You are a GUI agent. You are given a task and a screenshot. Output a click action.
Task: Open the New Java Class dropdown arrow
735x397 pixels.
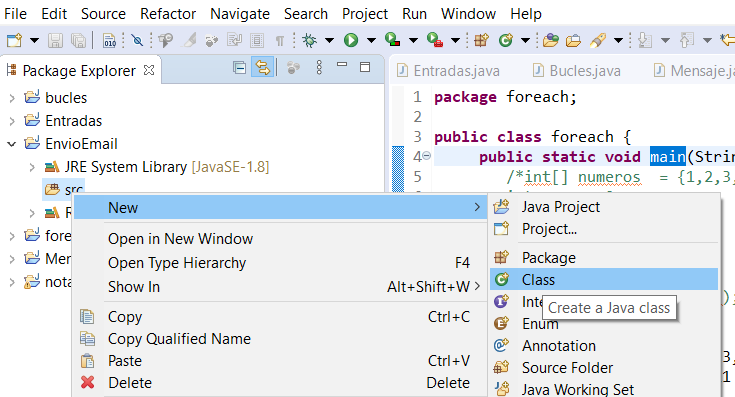coord(525,40)
